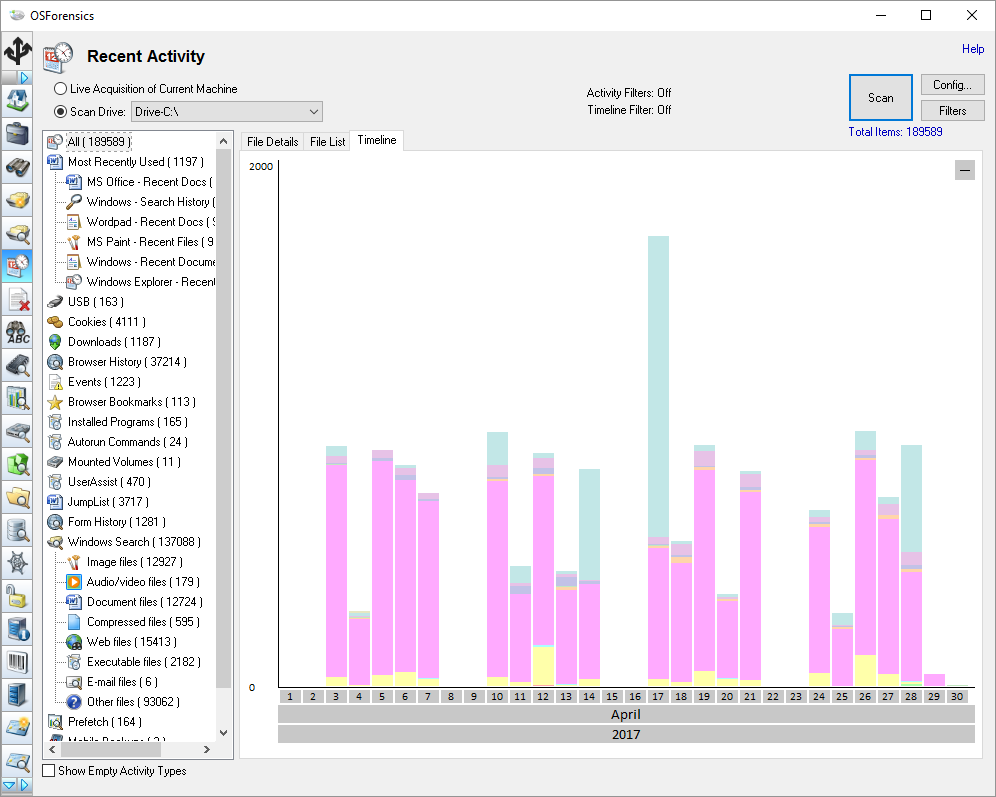Select the UserAssist (470) item
Screen dimensions: 996x797
[109, 482]
